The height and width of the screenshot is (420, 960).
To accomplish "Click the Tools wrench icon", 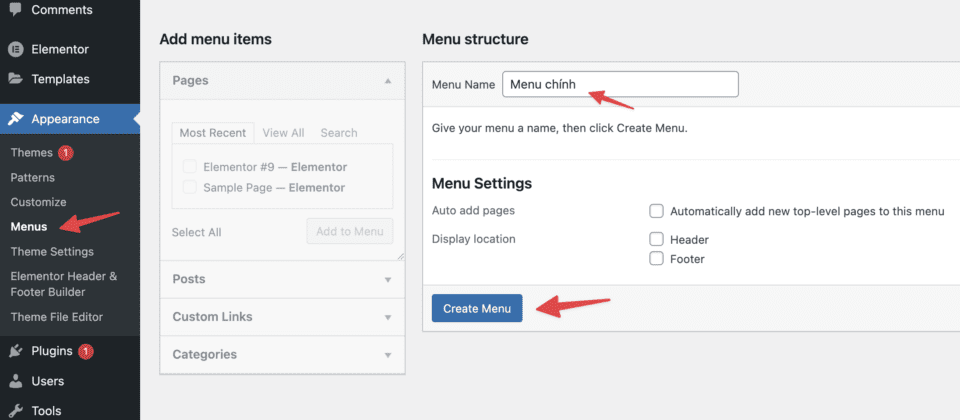I will point(16,410).
